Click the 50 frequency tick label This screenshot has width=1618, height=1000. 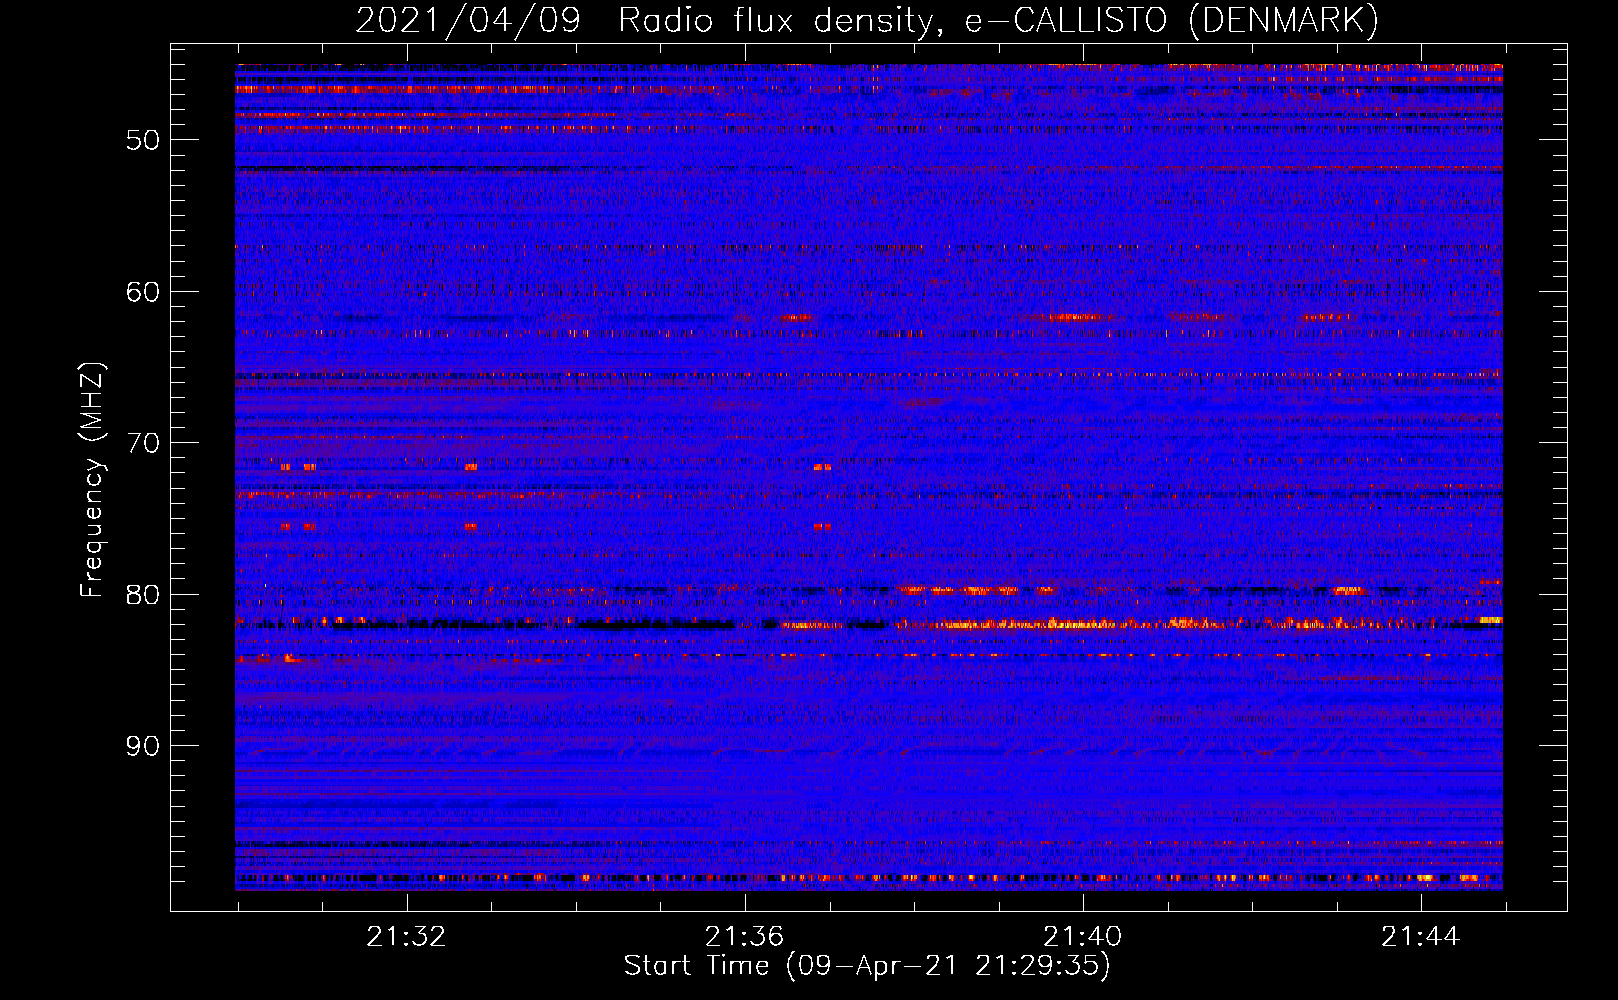click(x=143, y=140)
